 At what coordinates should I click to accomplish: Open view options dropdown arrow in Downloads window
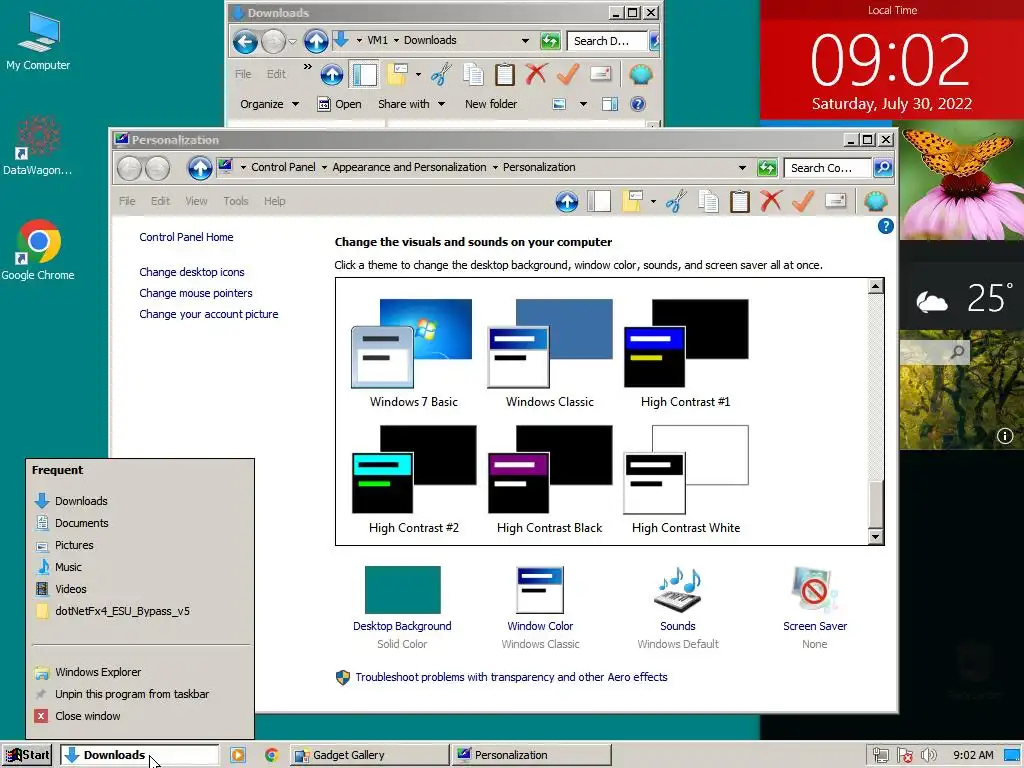(x=583, y=104)
